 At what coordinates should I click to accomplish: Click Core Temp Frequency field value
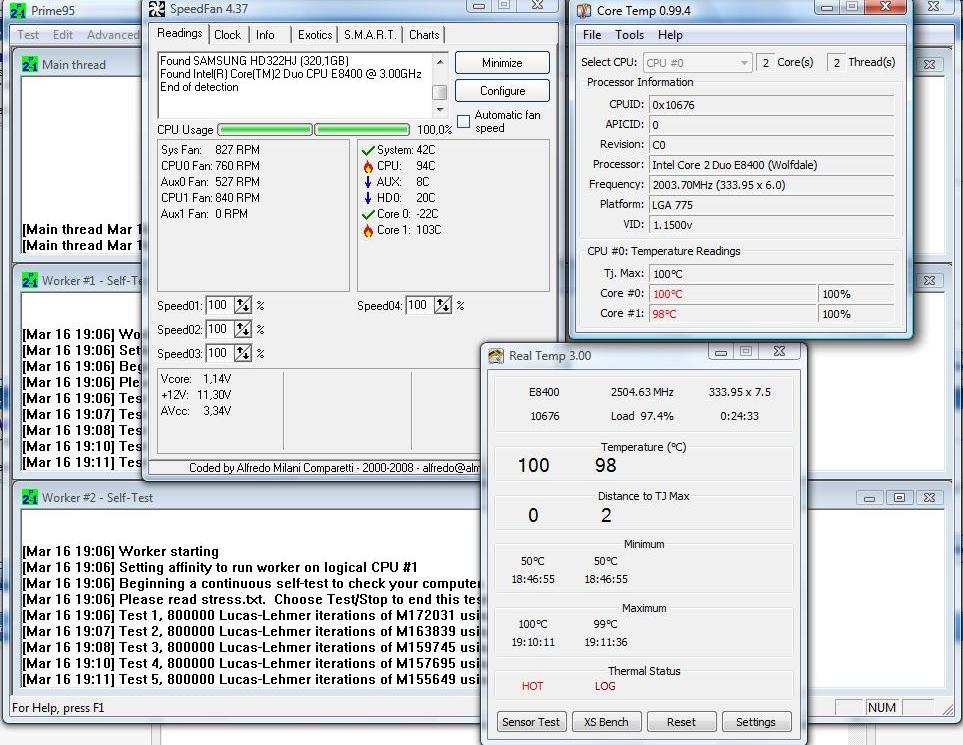771,185
